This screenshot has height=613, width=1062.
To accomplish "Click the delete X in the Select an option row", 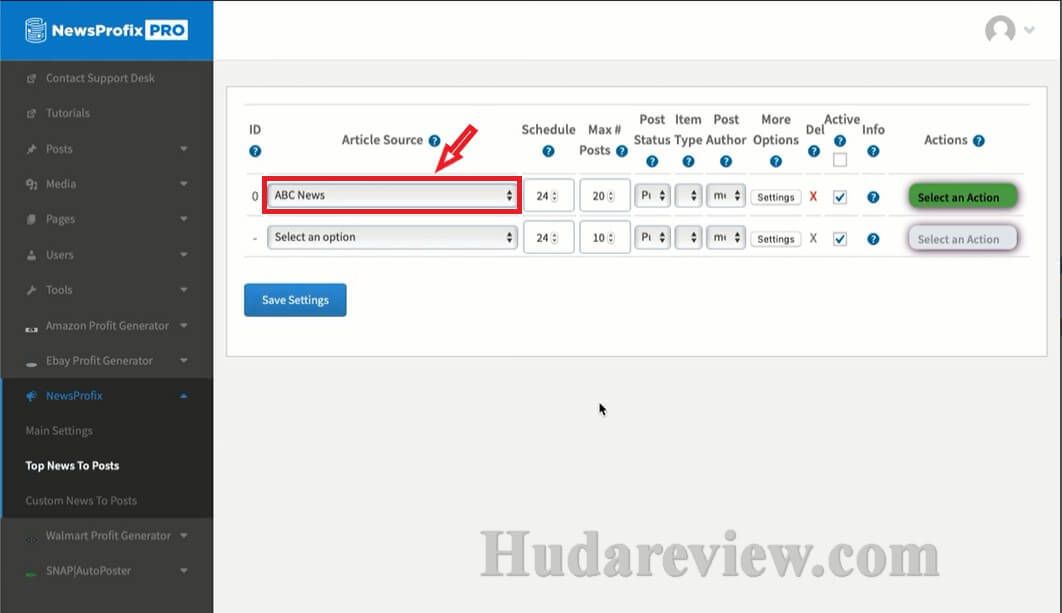I will [x=813, y=238].
